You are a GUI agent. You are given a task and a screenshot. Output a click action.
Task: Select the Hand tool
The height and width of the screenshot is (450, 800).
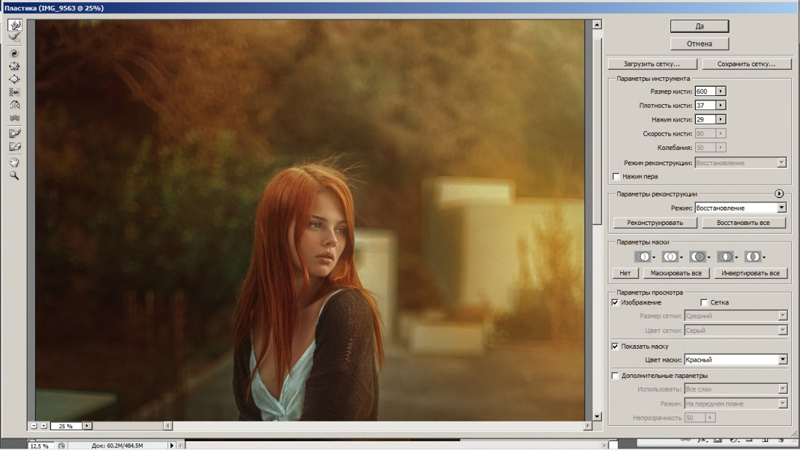click(x=15, y=162)
